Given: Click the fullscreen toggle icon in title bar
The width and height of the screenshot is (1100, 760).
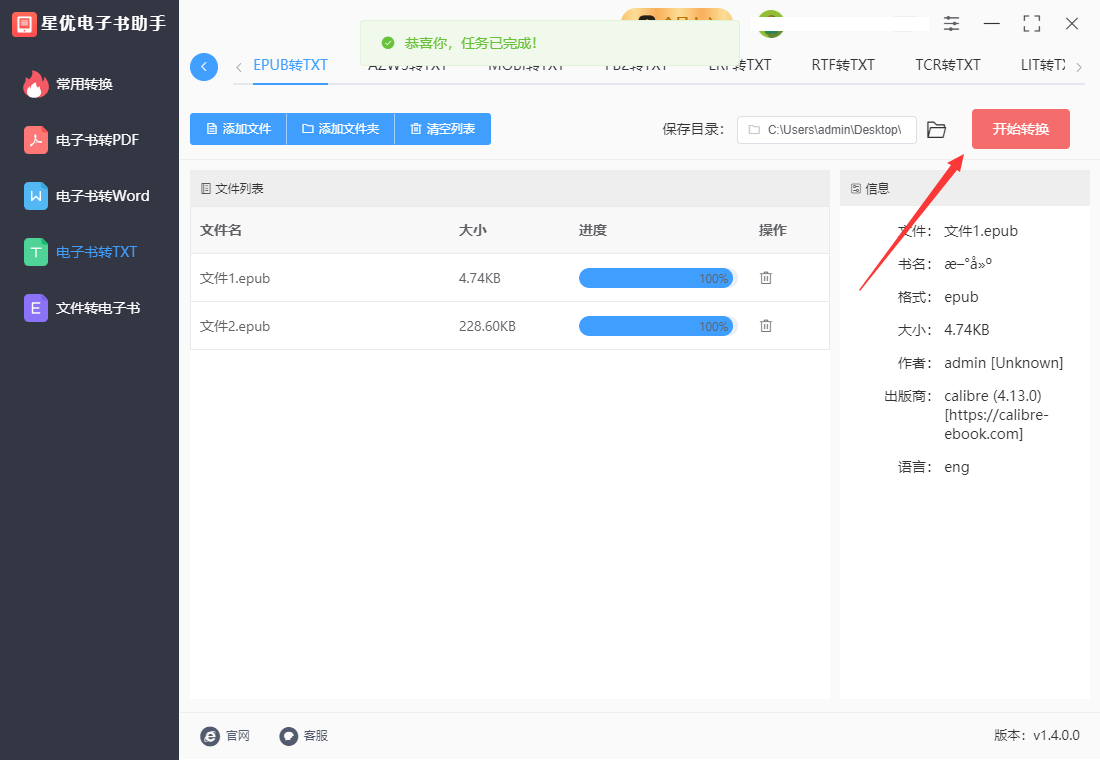Looking at the screenshot, I should tap(1032, 24).
